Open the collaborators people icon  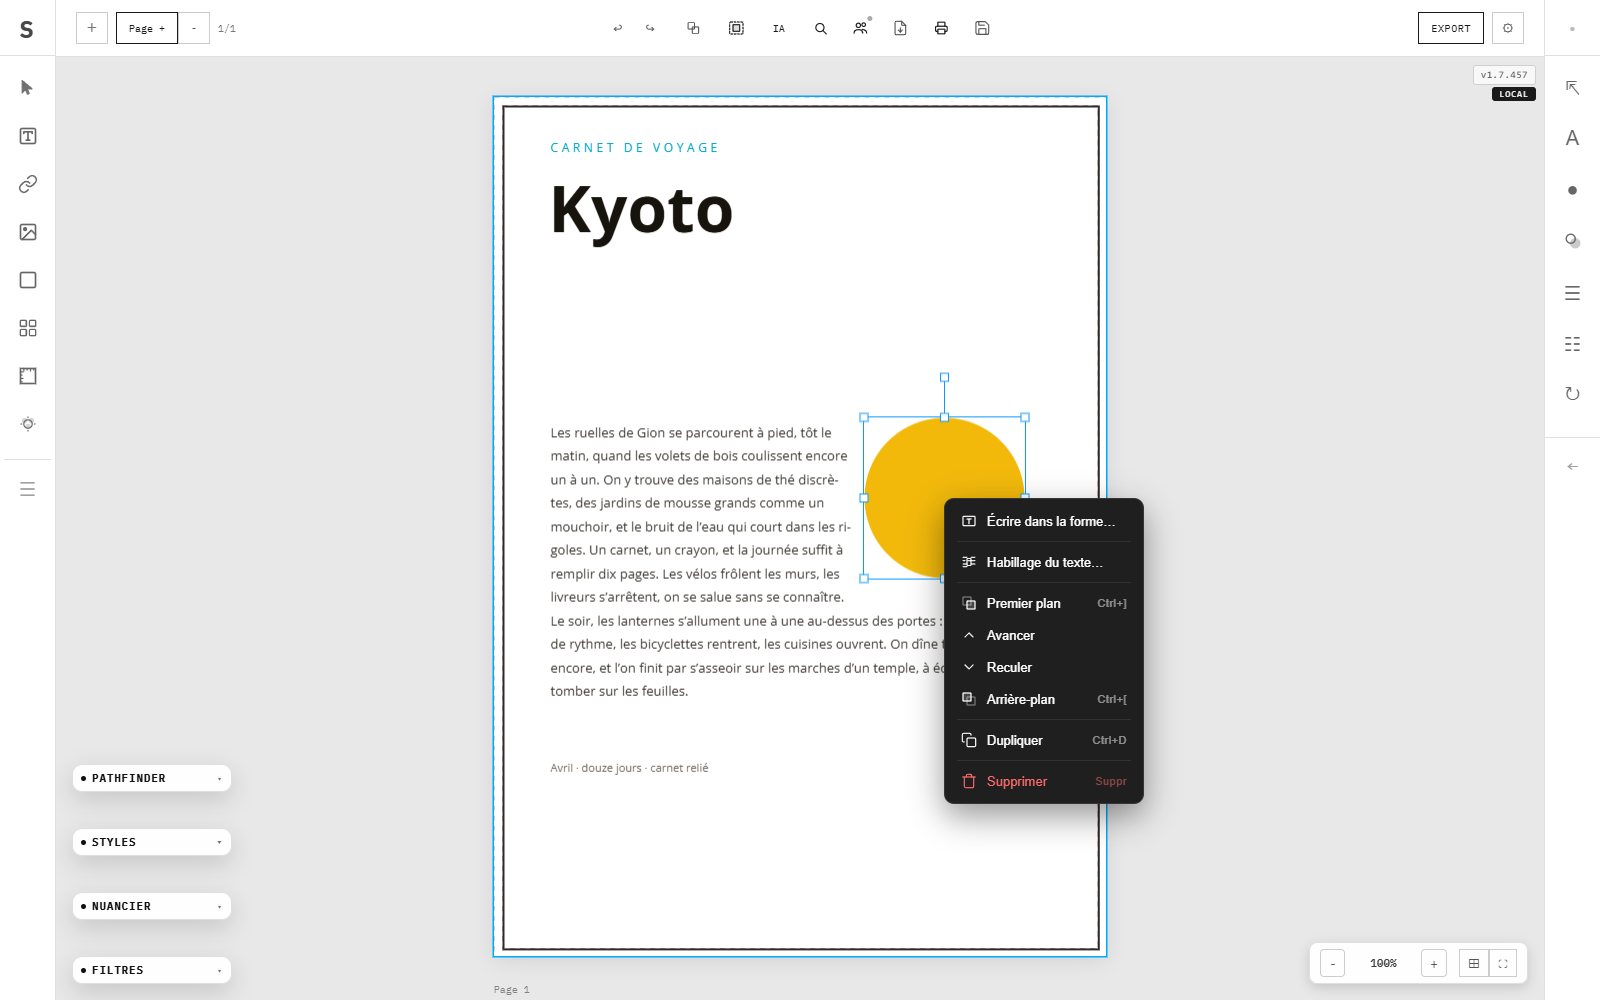coord(861,28)
